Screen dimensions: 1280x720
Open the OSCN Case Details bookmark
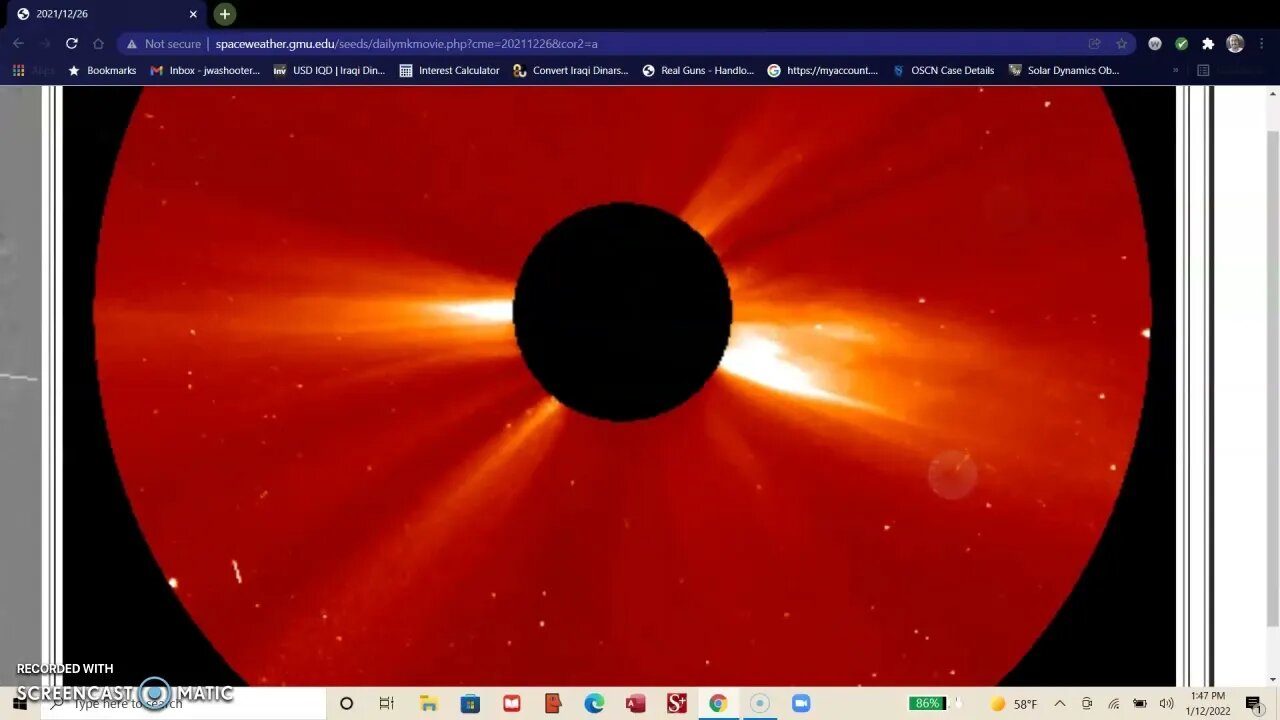tap(943, 71)
